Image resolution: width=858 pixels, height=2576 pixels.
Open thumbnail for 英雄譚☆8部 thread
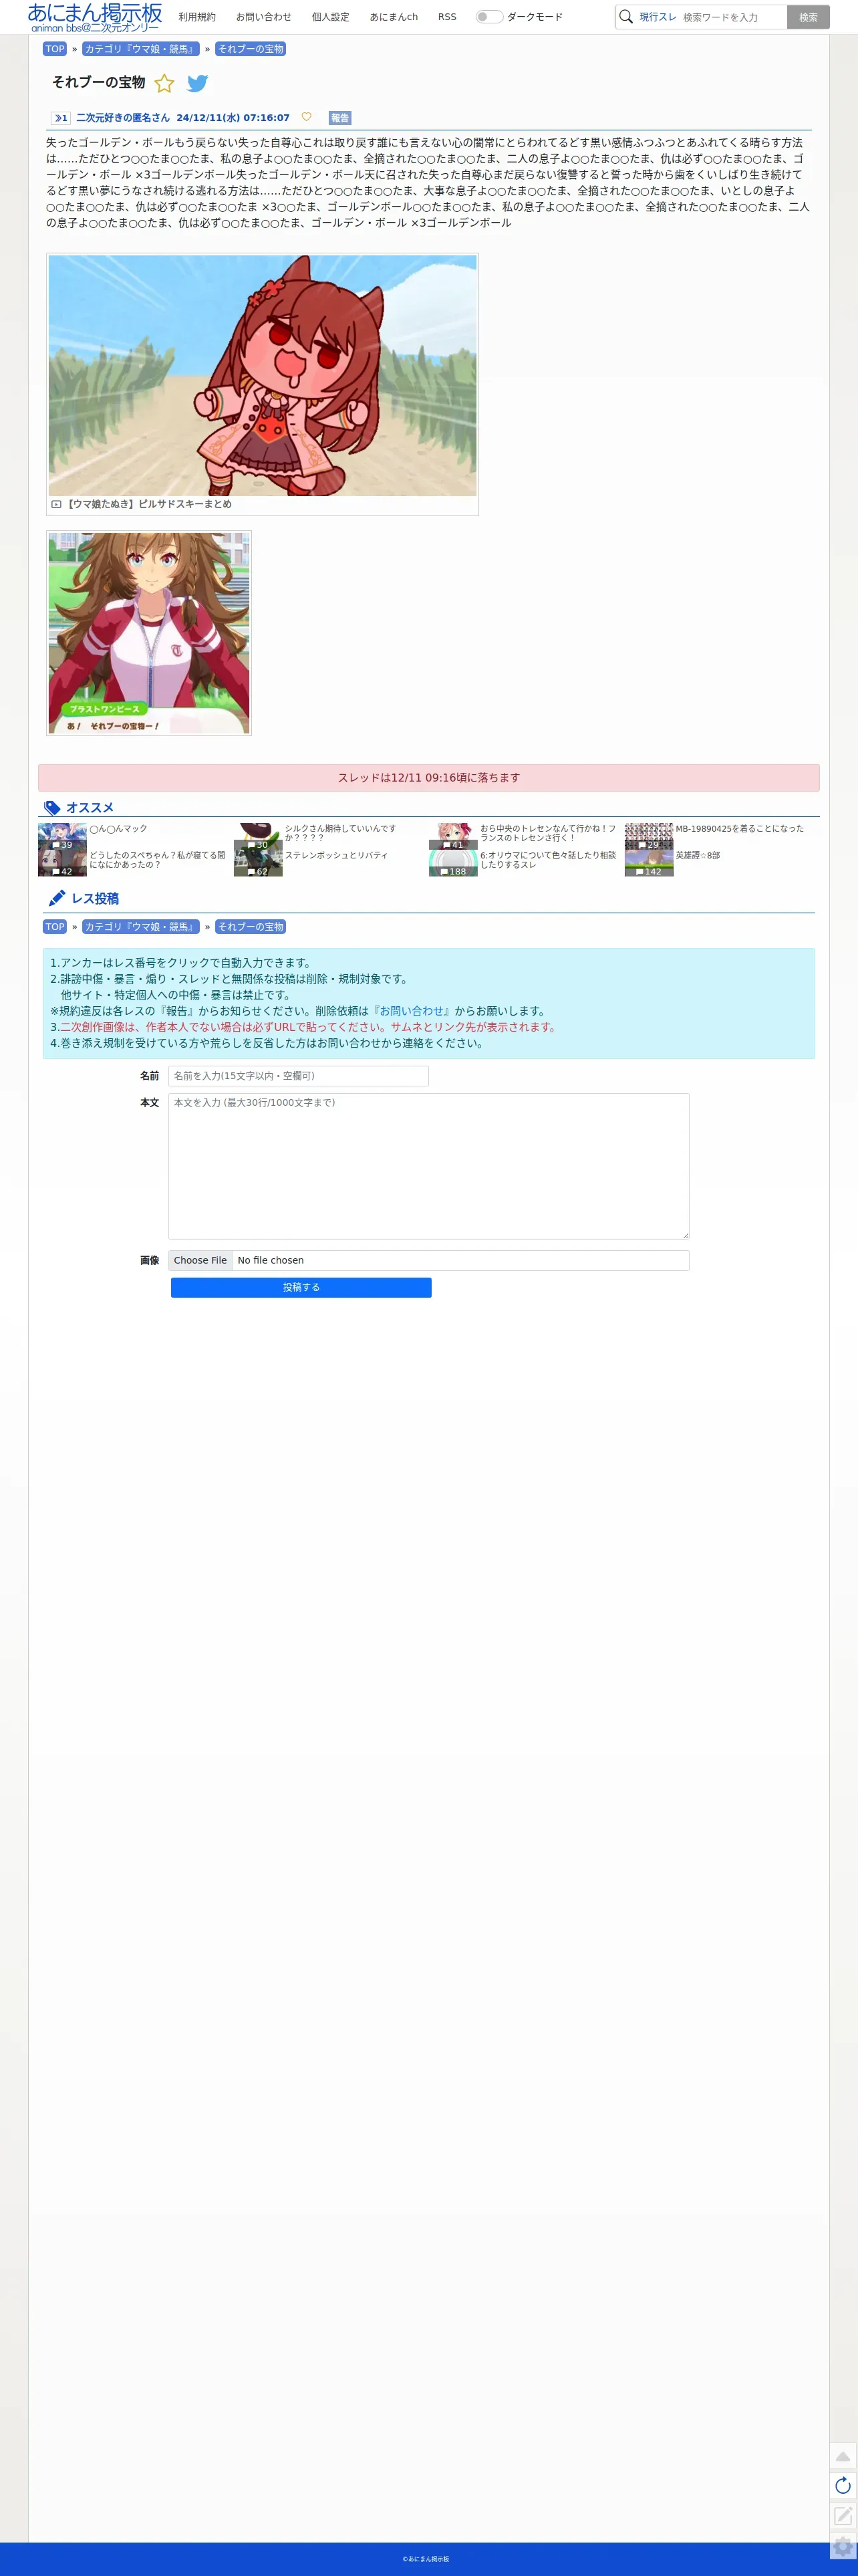[649, 863]
